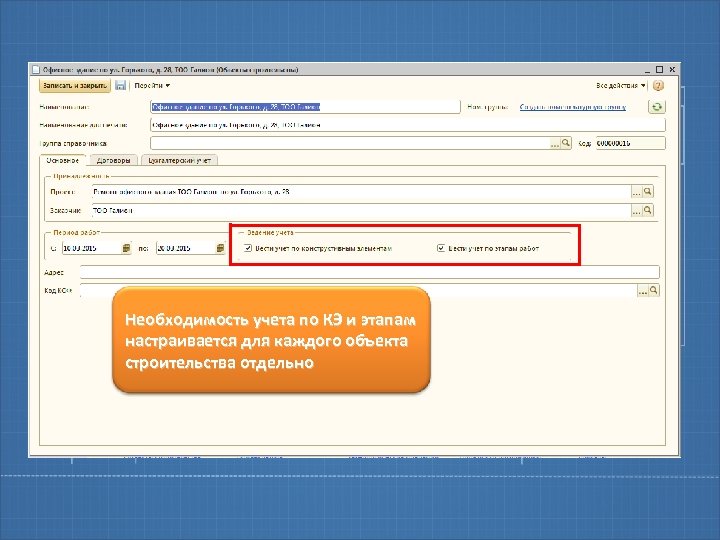Image resolution: width=720 pixels, height=540 pixels.
Task: Toggle Вести учет по конструктивным элементам checkbox
Action: click(248, 248)
